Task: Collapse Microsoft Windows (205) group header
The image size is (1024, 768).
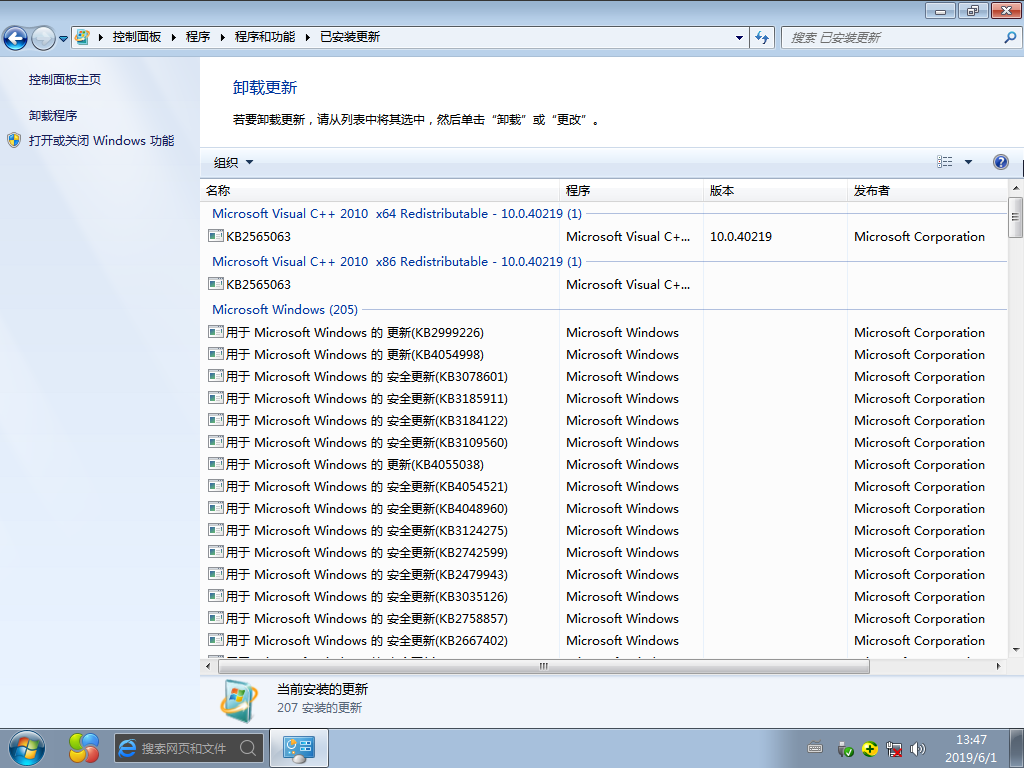Action: (285, 310)
